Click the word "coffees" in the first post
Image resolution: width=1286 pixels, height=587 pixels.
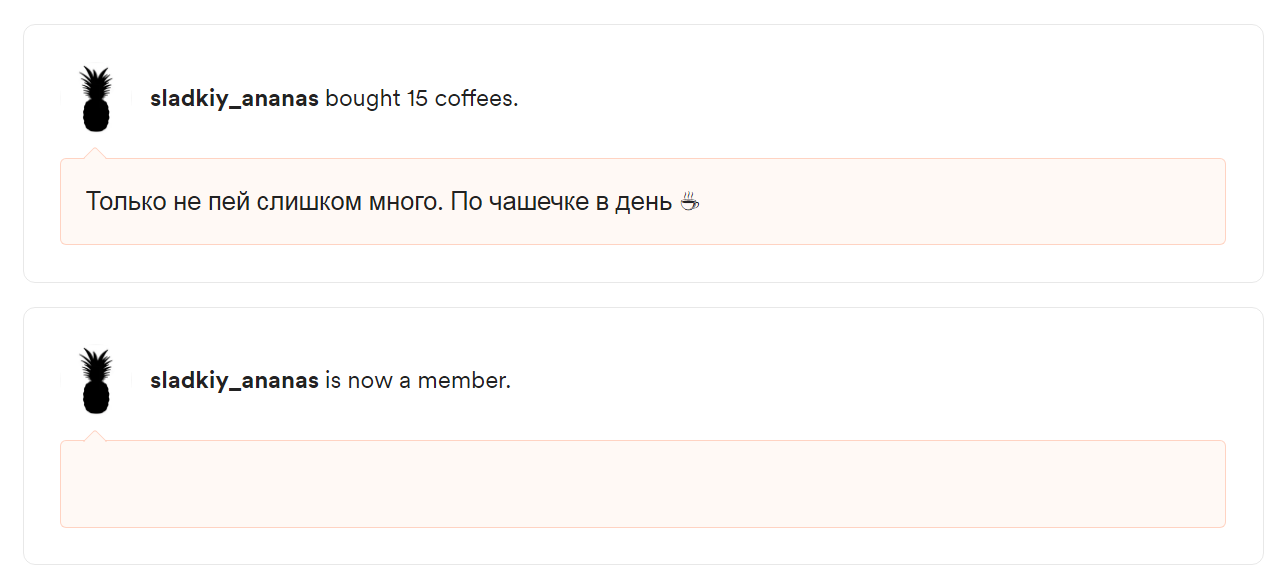(x=473, y=99)
